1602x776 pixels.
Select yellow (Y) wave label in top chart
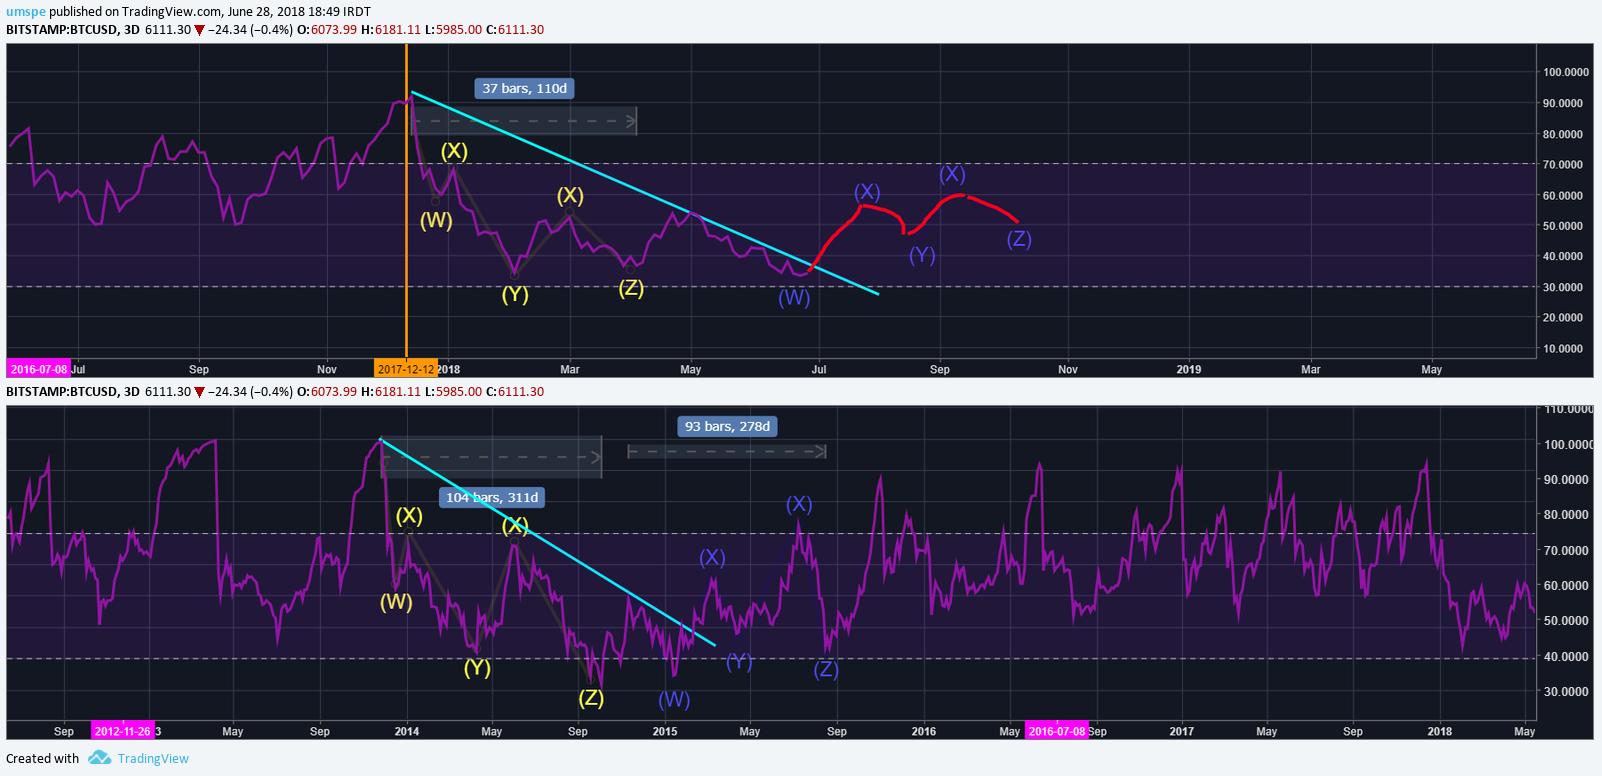pyautogui.click(x=515, y=294)
